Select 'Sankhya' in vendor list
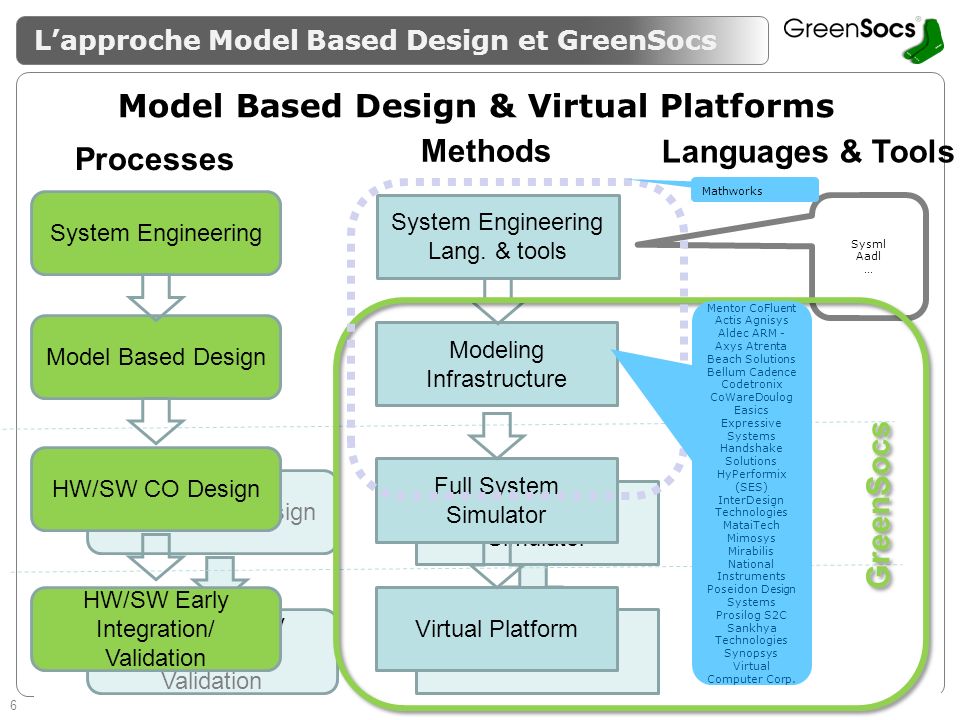Screen dimensions: 960x720 [x=751, y=628]
